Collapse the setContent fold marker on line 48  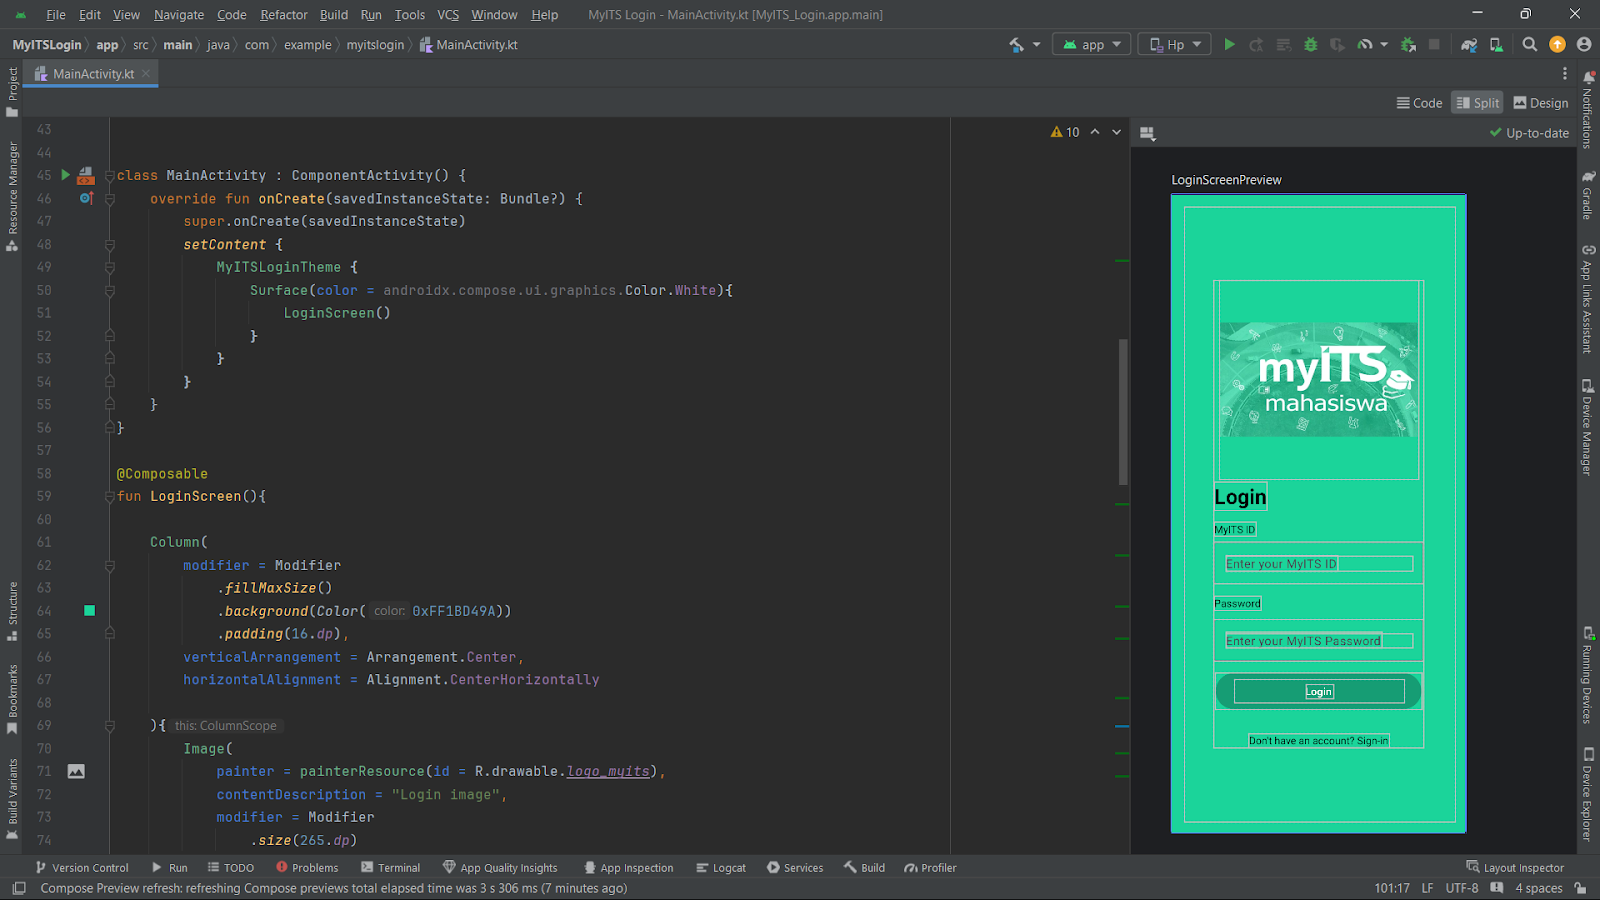[109, 245]
